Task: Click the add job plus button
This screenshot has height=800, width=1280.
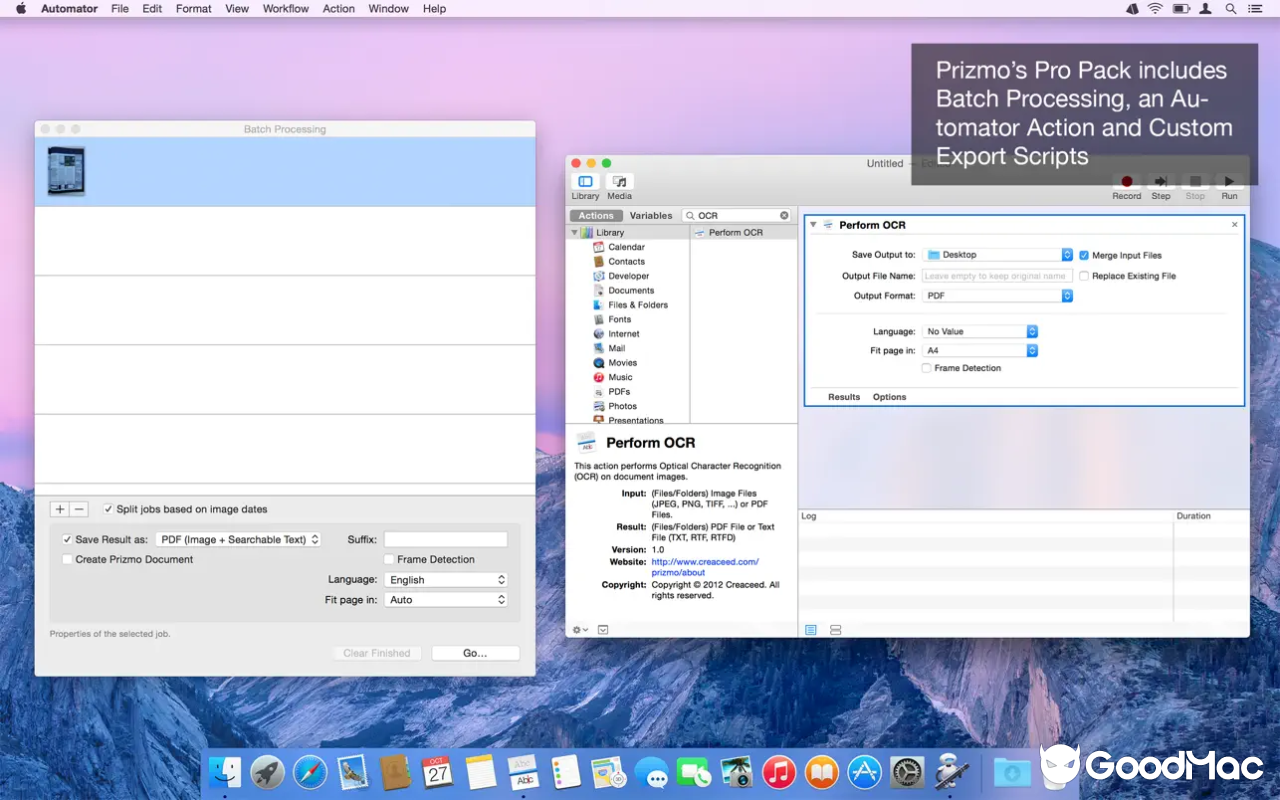Action: click(x=60, y=509)
